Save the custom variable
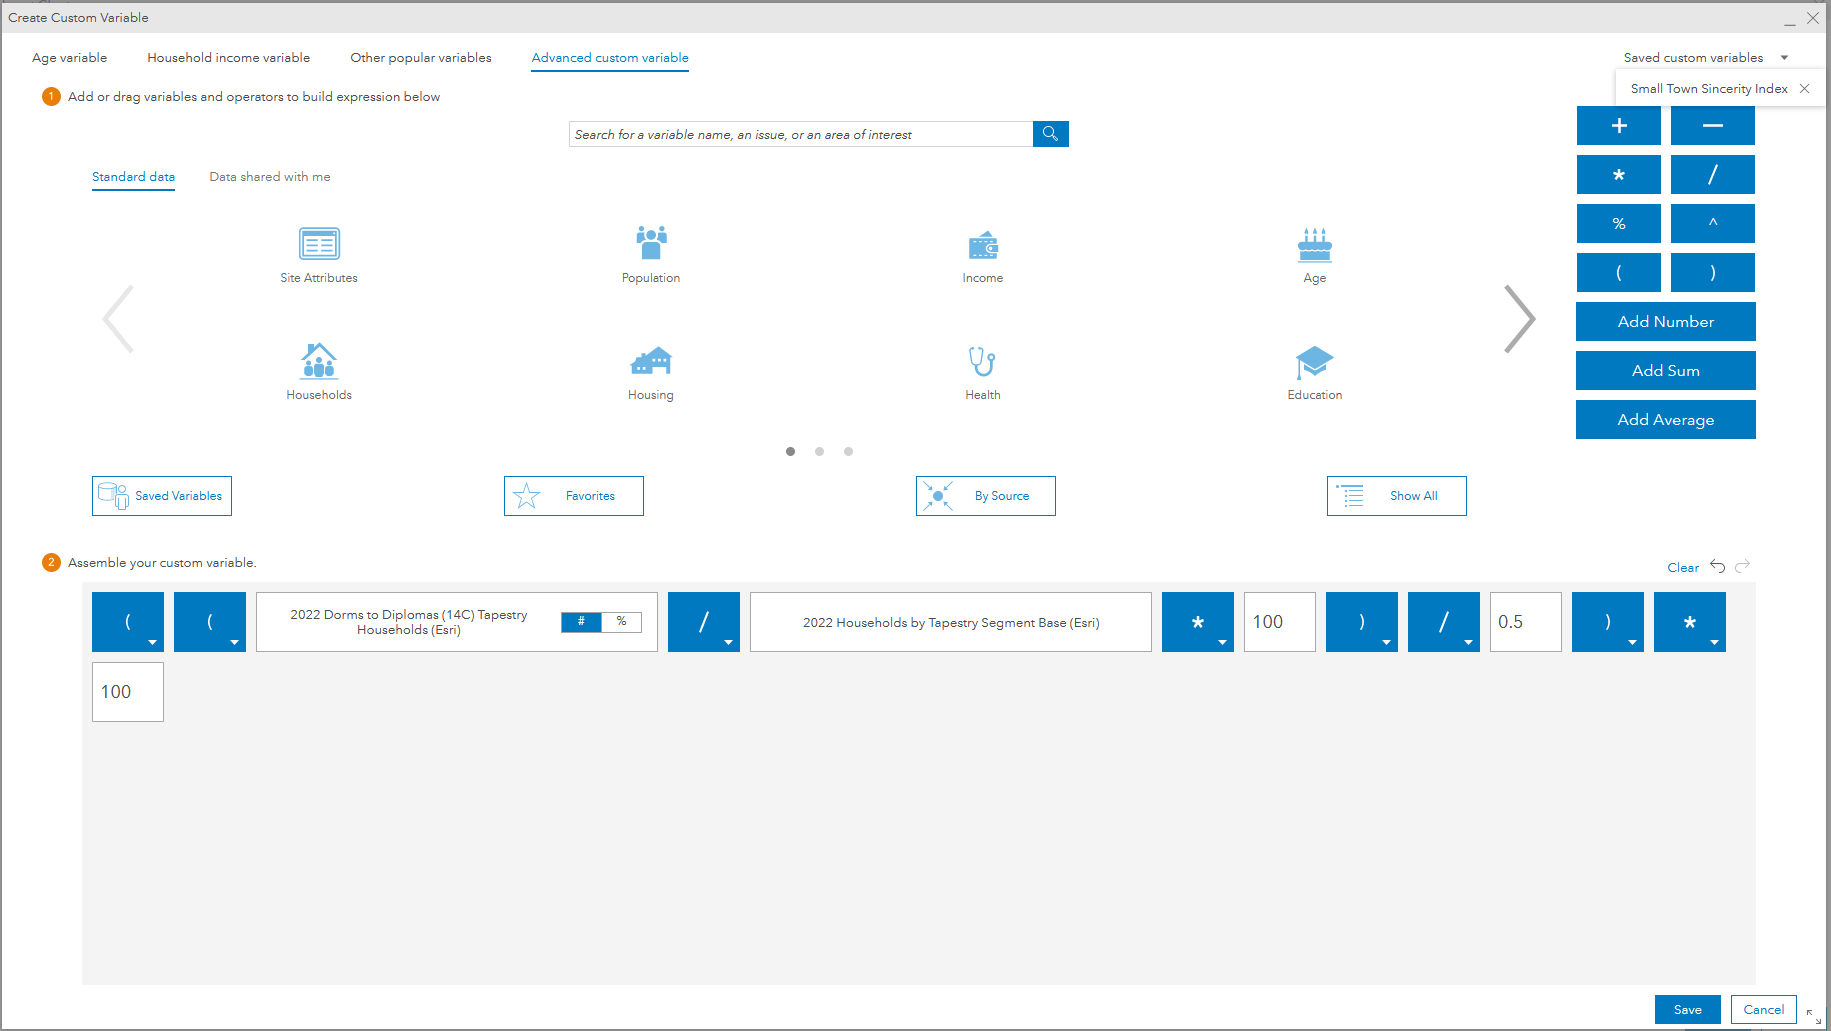This screenshot has width=1831, height=1031. pos(1687,1009)
